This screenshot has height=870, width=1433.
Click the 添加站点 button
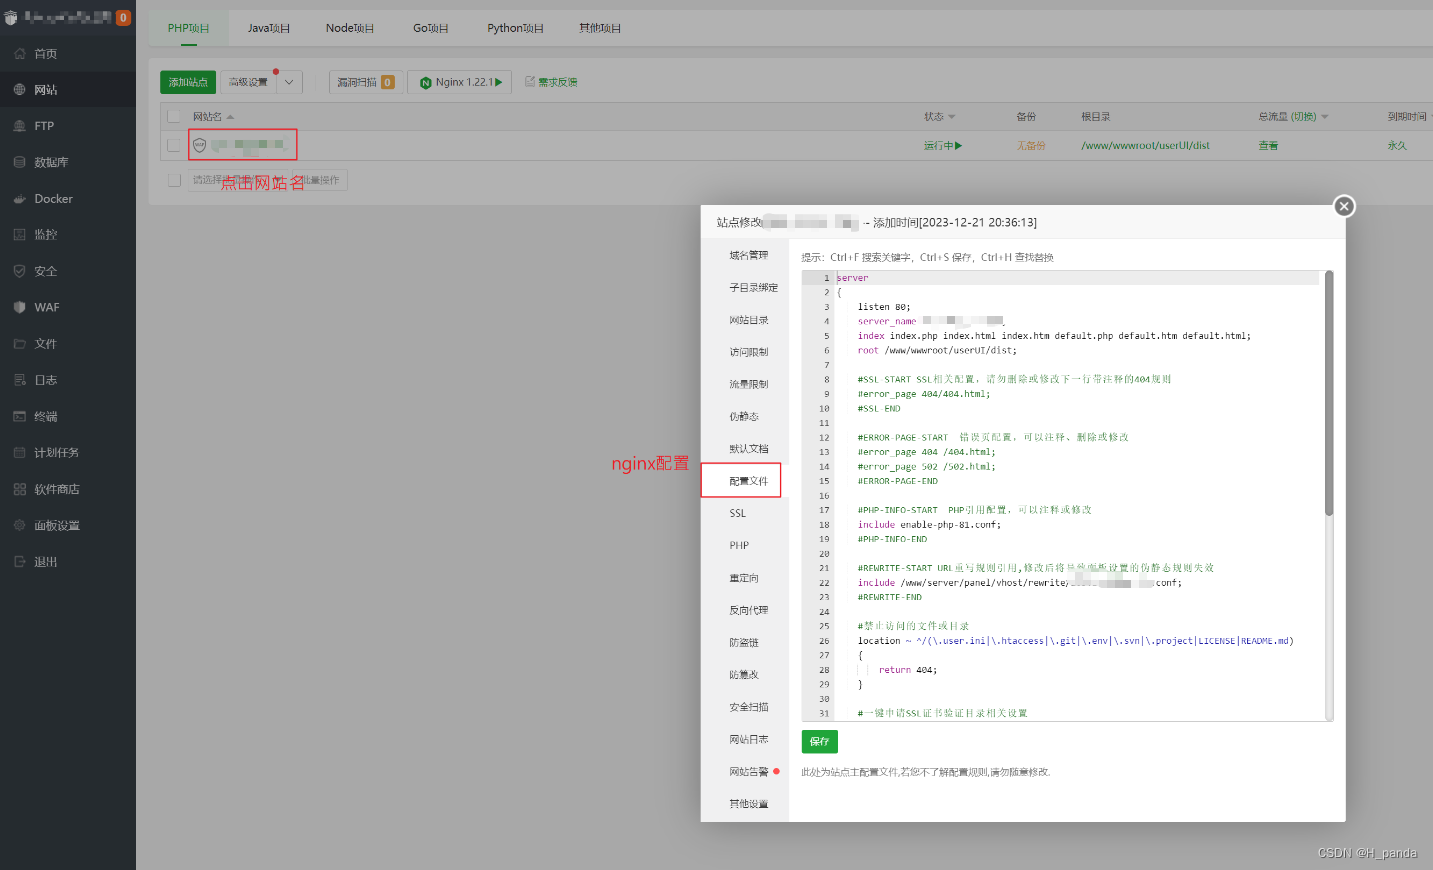(188, 82)
